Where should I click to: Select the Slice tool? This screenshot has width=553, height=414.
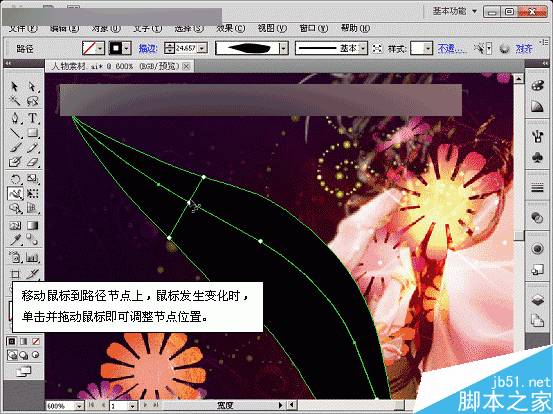click(x=32, y=274)
